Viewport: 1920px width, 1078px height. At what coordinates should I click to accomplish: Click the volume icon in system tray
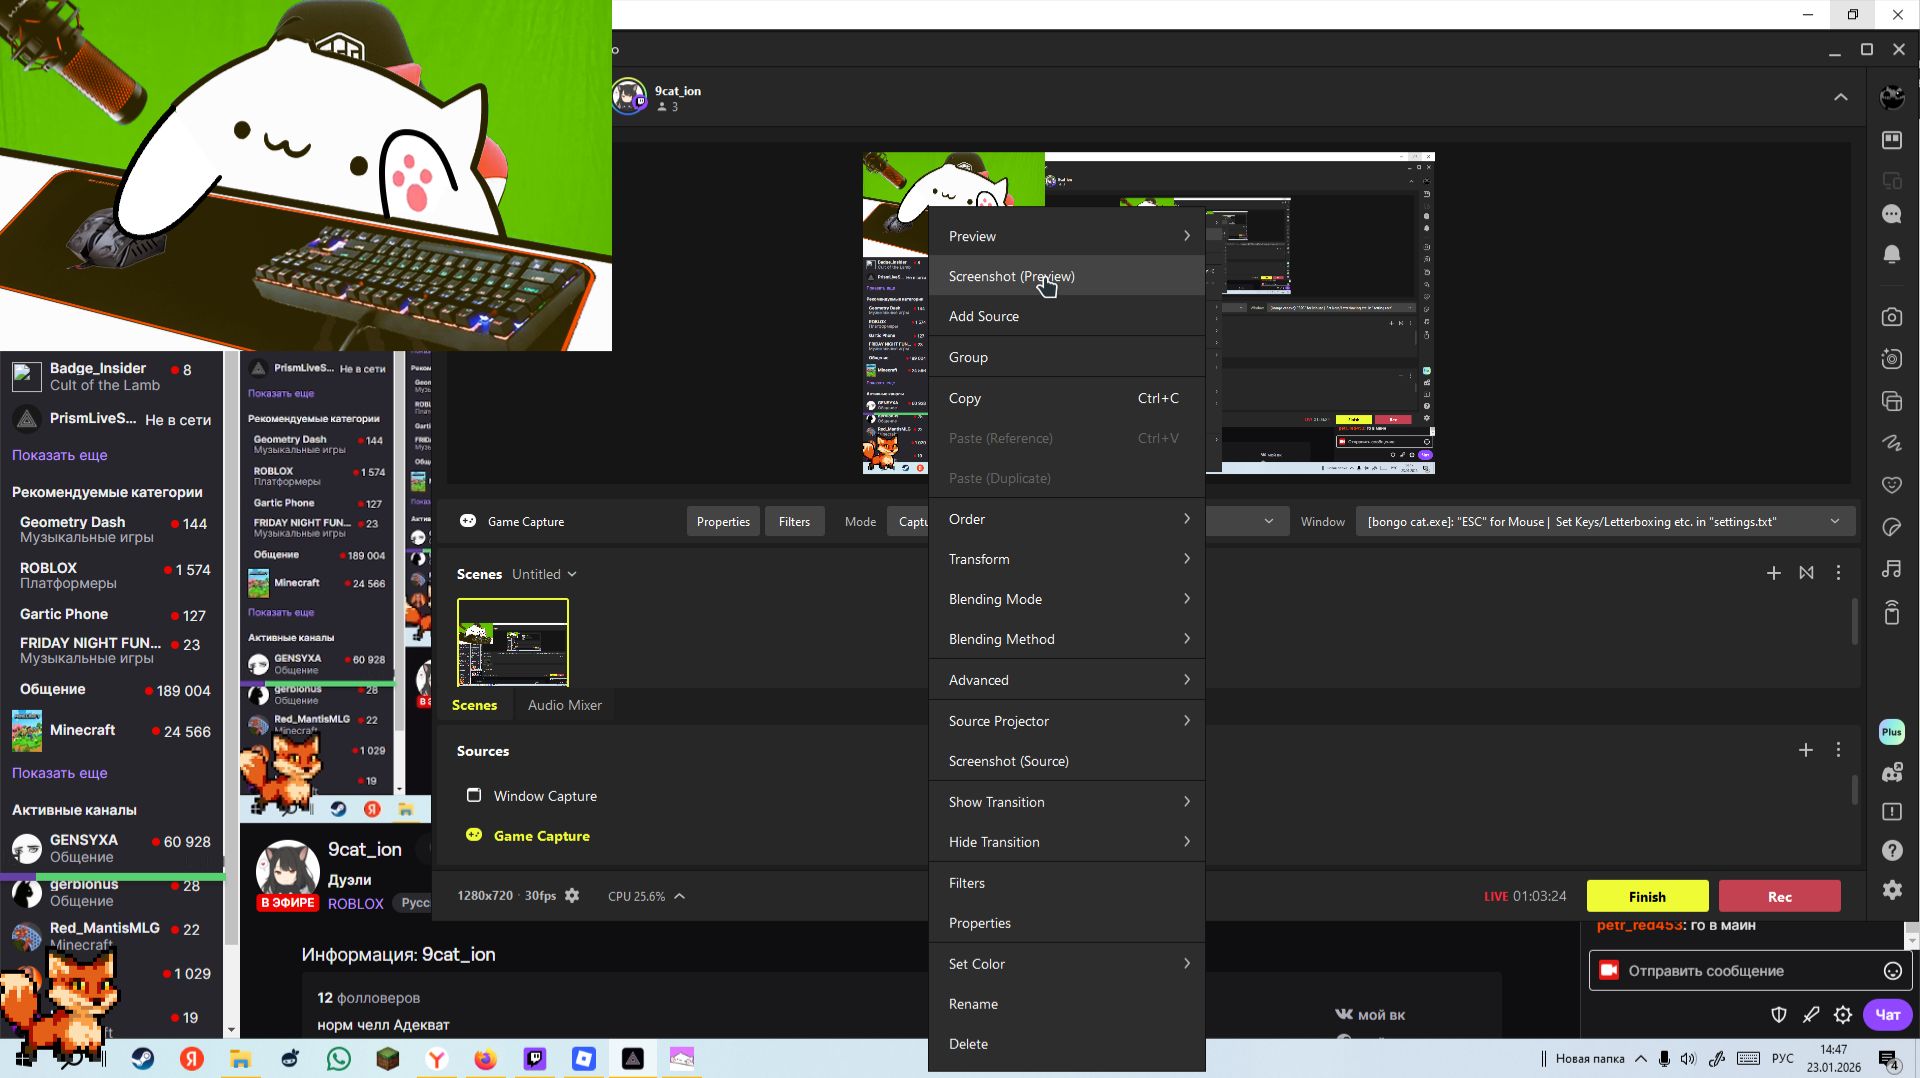[1688, 1058]
